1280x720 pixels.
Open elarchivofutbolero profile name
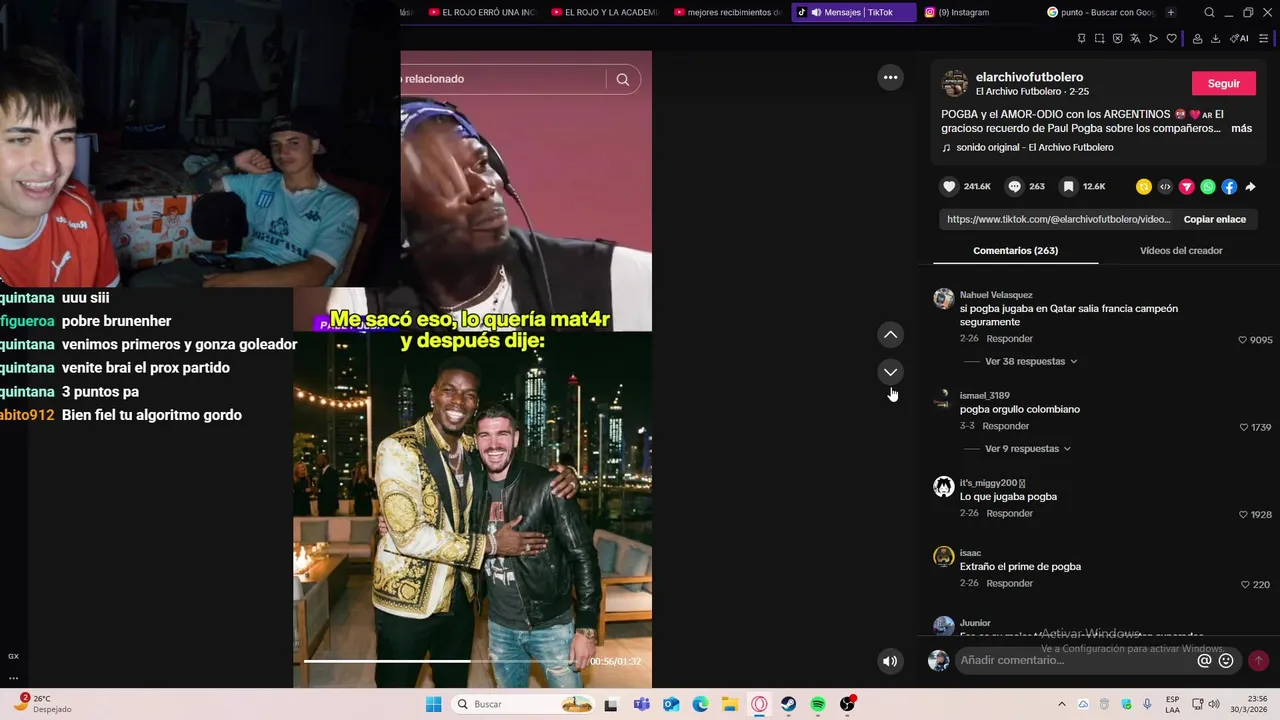pos(1029,77)
